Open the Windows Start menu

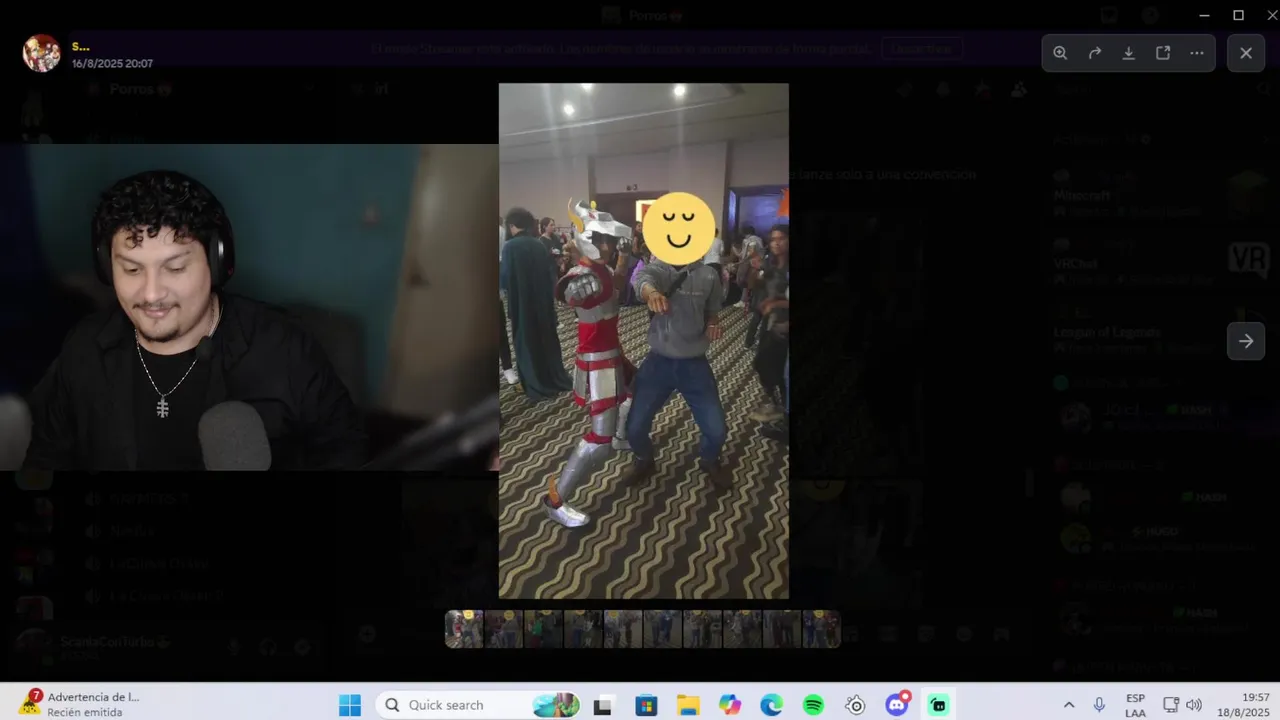350,705
